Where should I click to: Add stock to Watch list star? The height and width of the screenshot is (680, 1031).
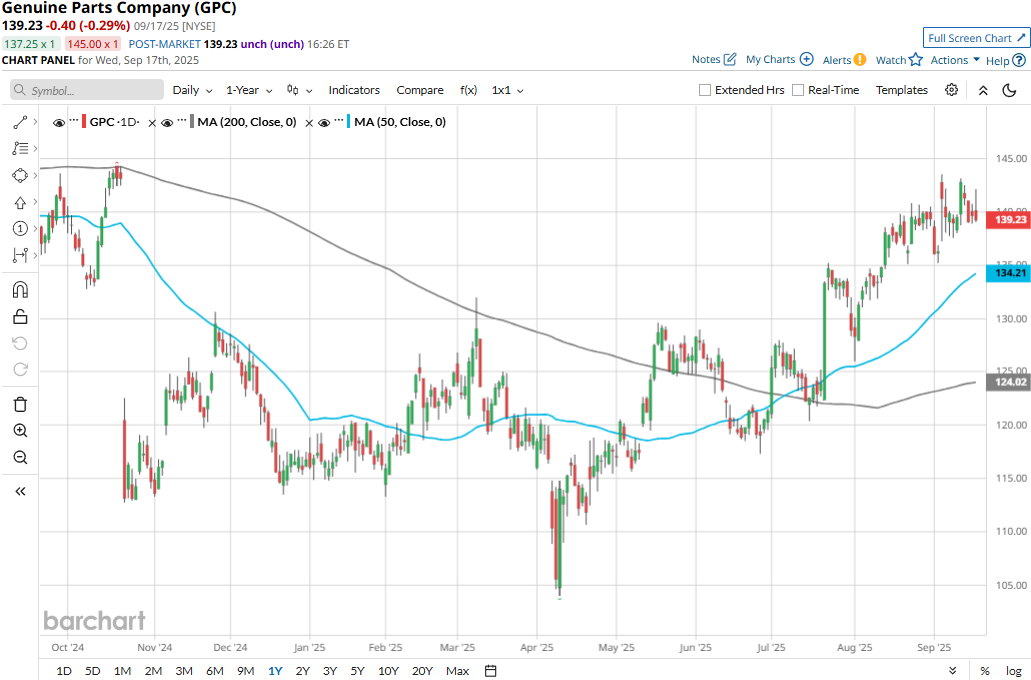click(x=916, y=60)
